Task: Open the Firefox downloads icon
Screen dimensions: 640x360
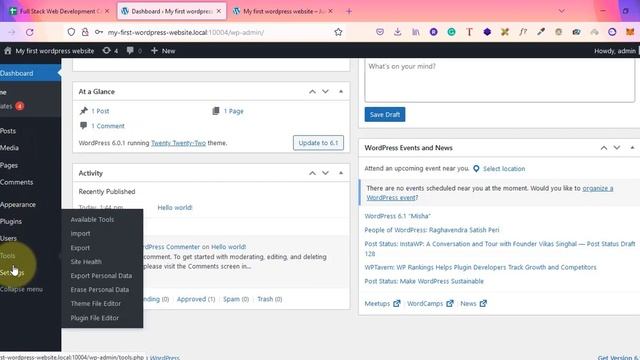Action: 398,32
